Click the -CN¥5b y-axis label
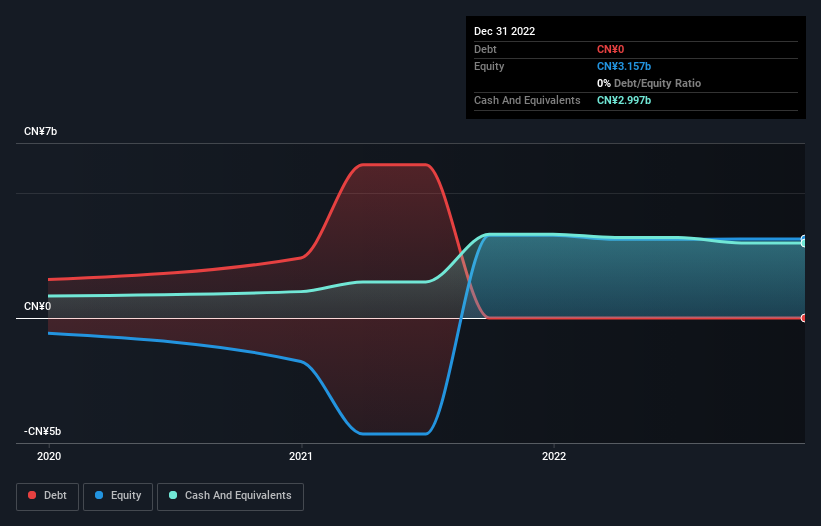Screen dimensions: 821x526 click(42, 431)
